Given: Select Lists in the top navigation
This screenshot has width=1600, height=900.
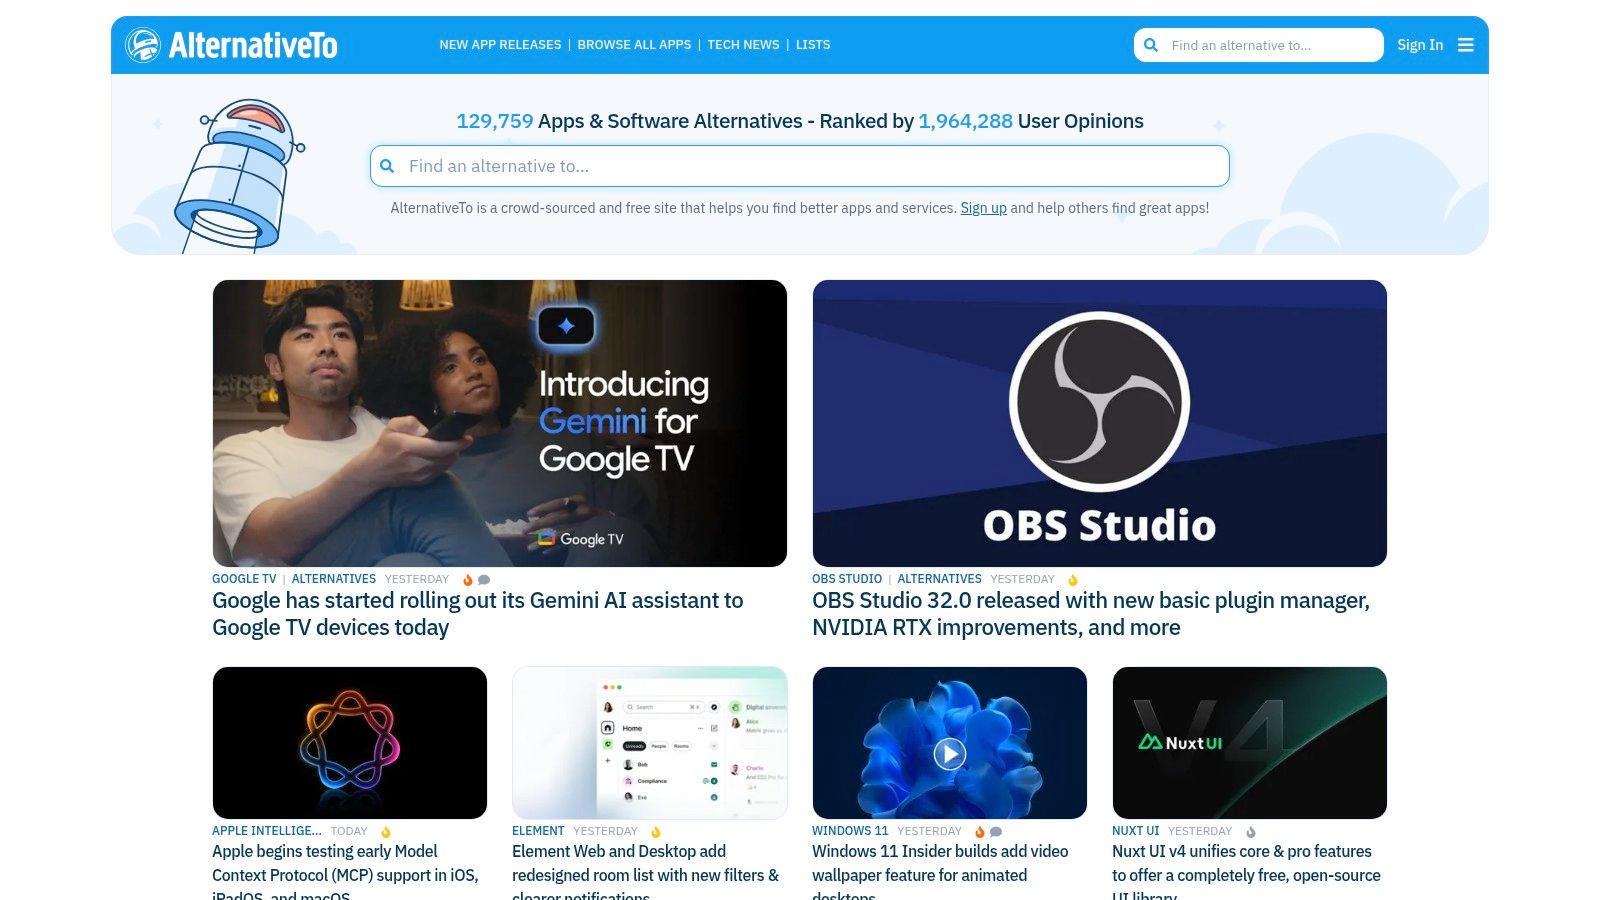Looking at the screenshot, I should pos(813,45).
